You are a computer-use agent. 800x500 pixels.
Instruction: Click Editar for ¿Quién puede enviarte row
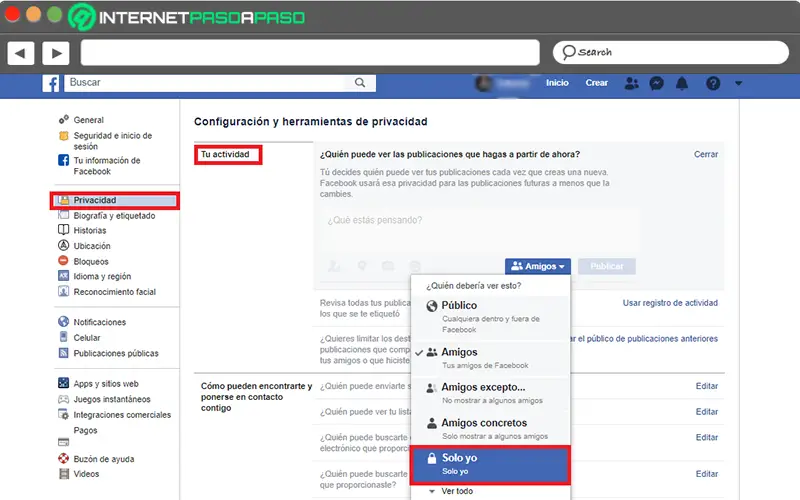point(707,386)
